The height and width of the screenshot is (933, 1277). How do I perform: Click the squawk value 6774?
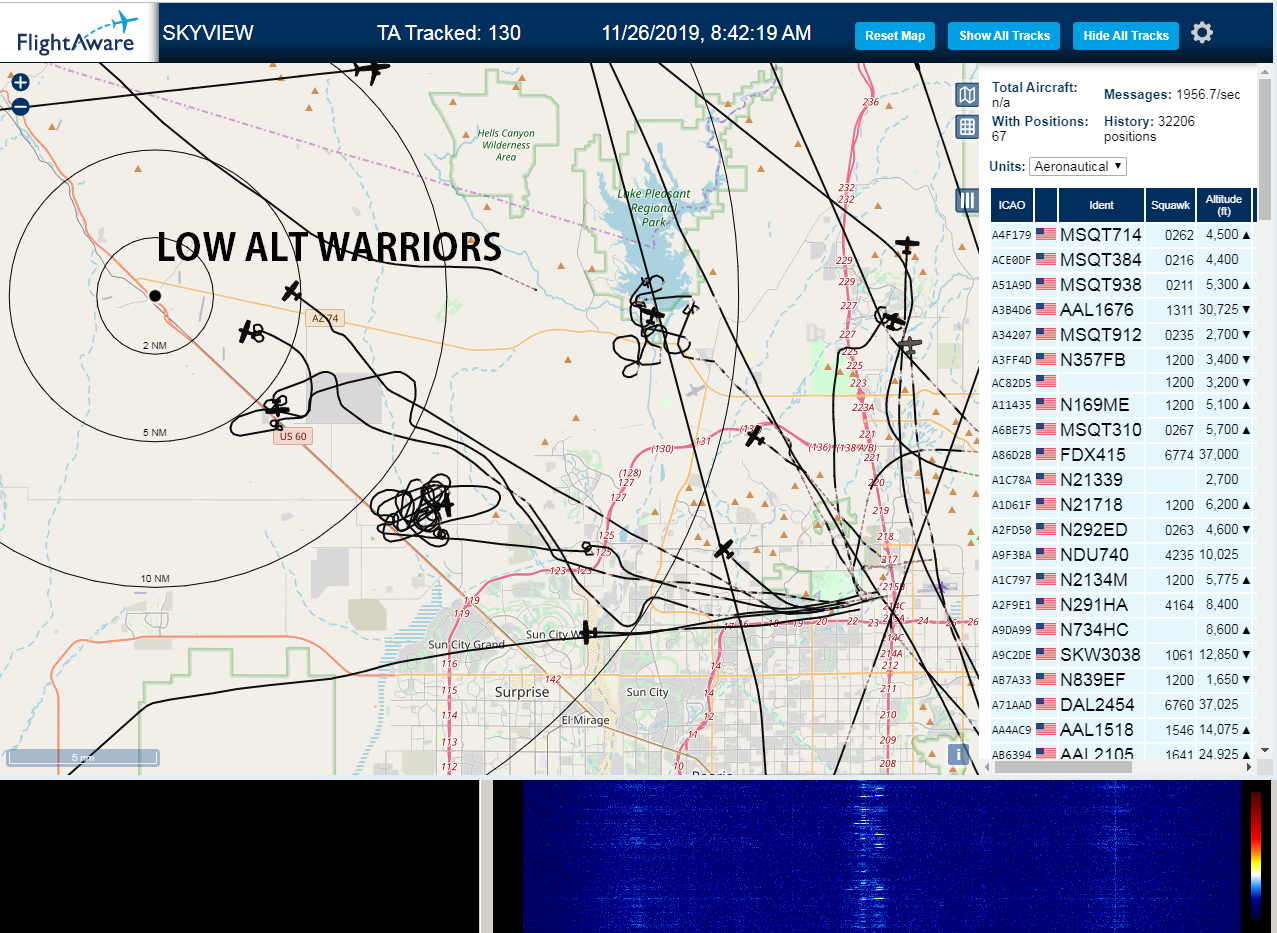(1179, 455)
